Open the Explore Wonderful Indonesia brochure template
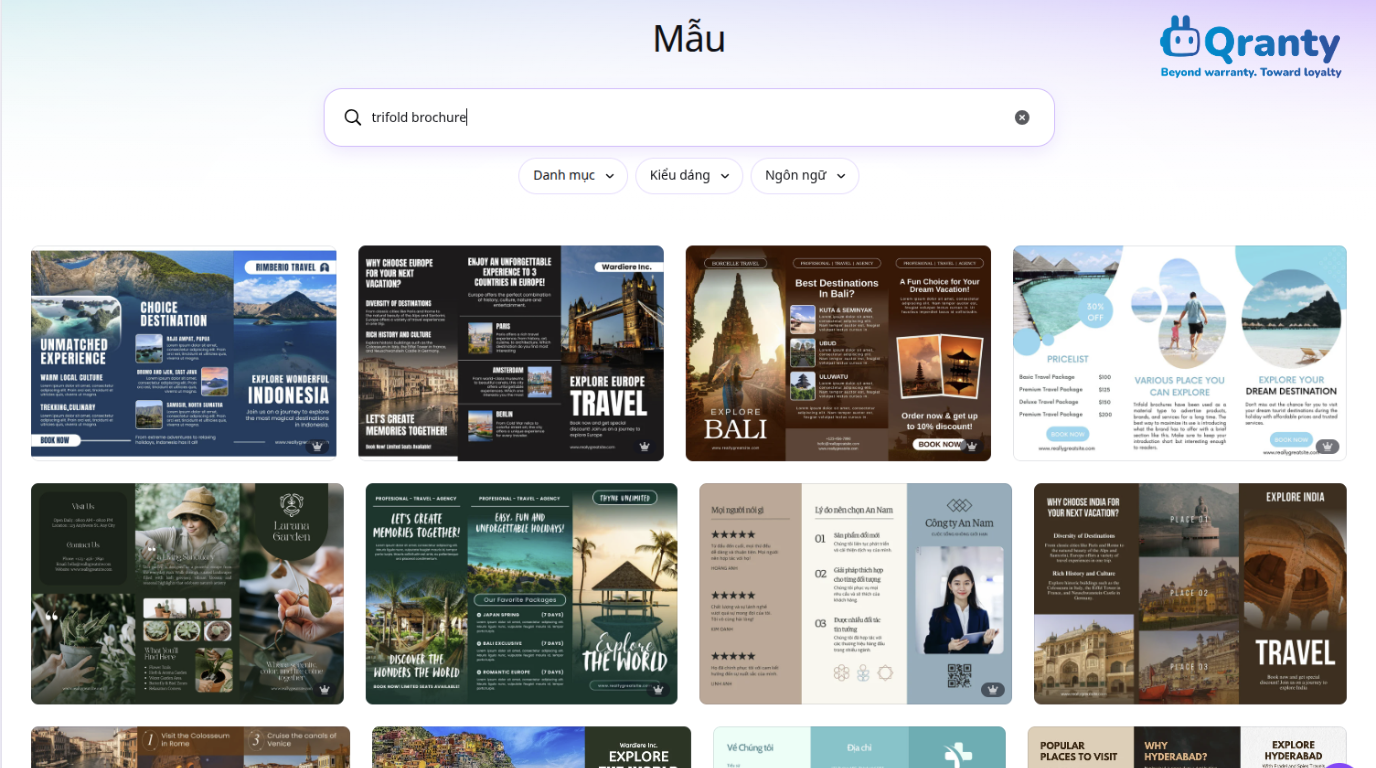The height and width of the screenshot is (768, 1376). click(x=184, y=353)
